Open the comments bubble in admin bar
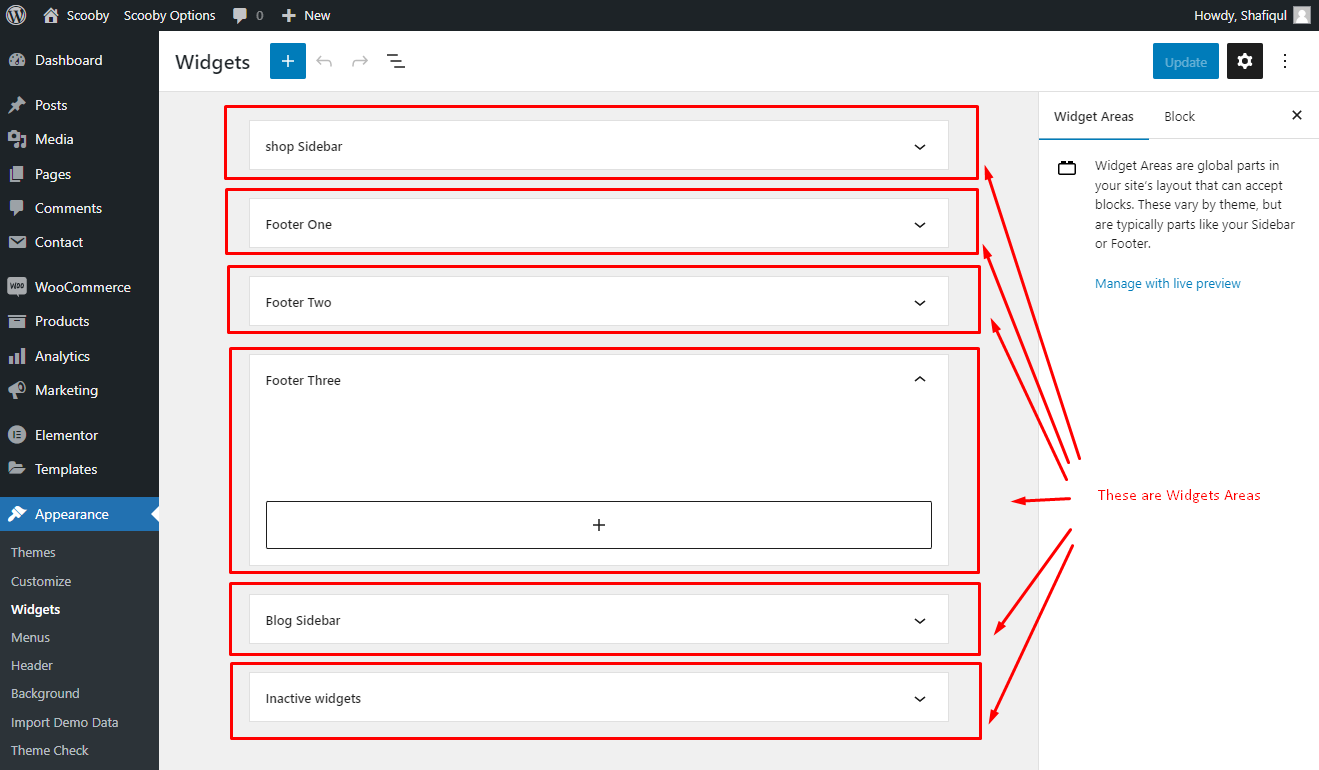The width and height of the screenshot is (1319, 770). click(x=240, y=16)
